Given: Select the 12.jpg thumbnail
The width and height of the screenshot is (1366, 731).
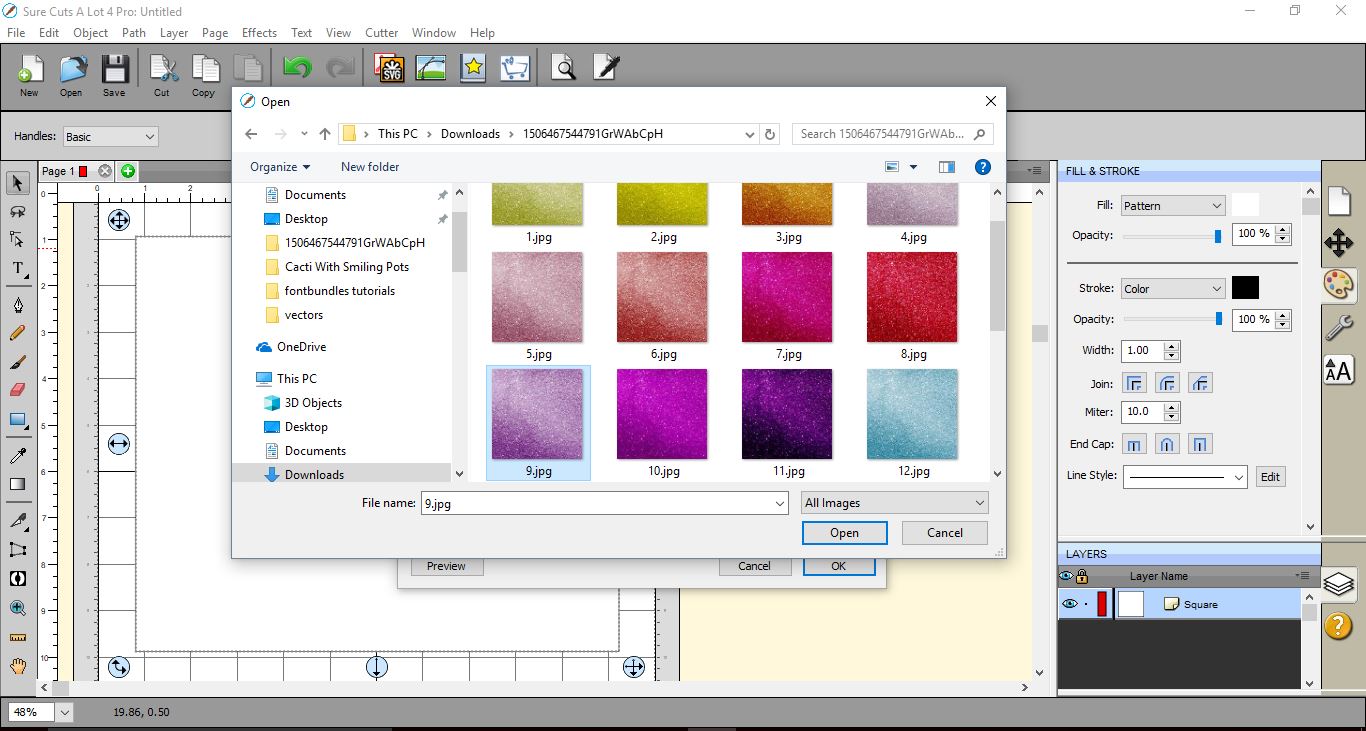Looking at the screenshot, I should pyautogui.click(x=911, y=413).
